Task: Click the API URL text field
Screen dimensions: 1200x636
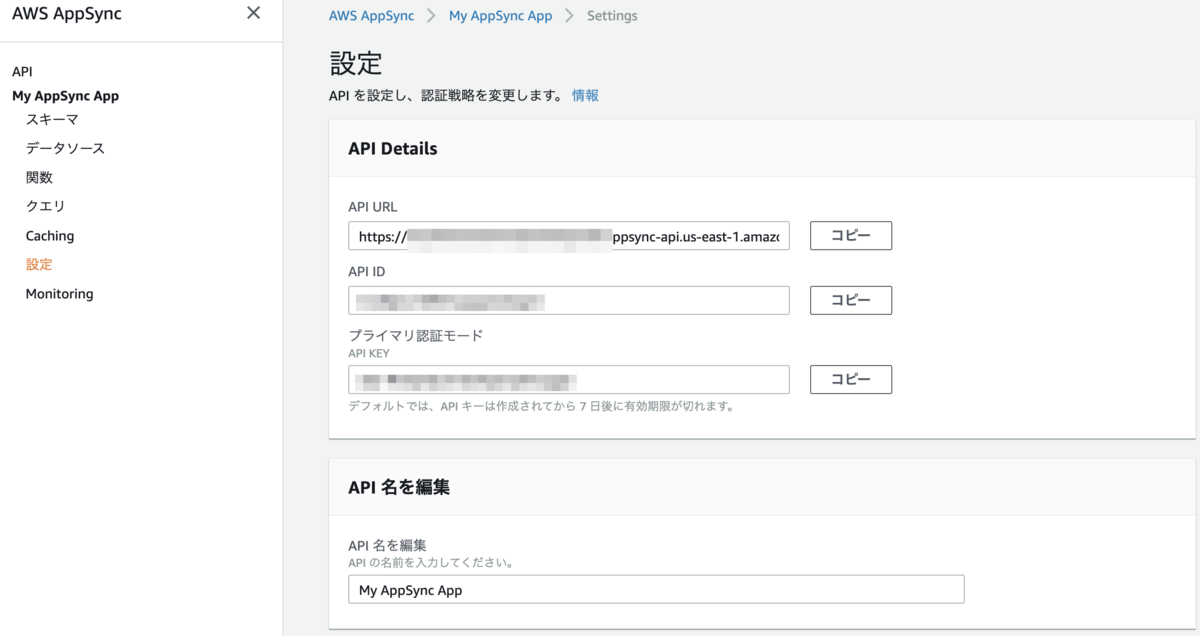Action: (569, 236)
